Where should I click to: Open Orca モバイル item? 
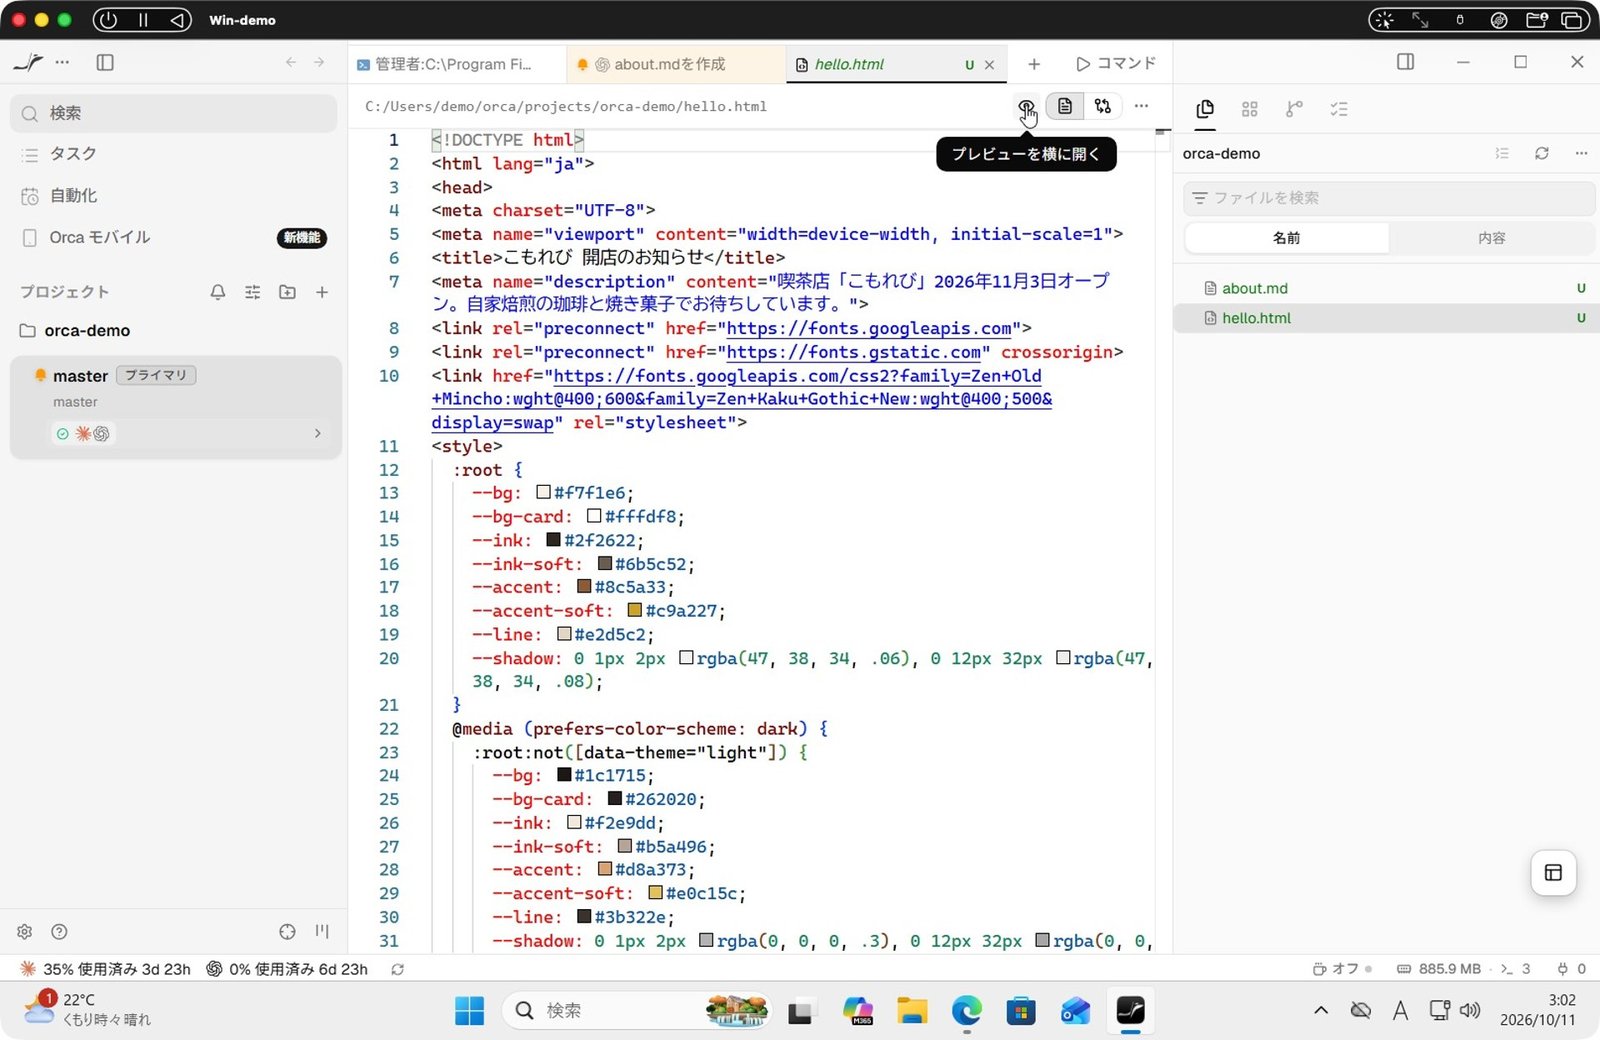pos(174,238)
